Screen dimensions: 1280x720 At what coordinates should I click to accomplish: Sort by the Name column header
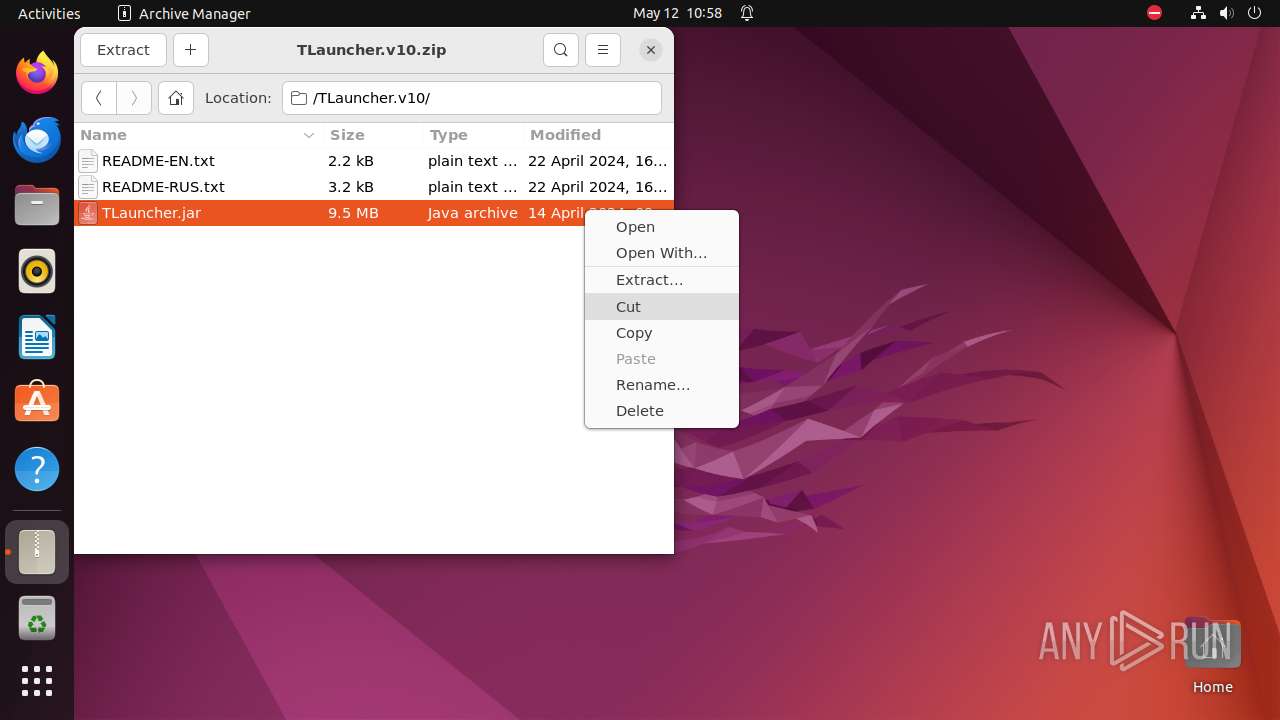click(197, 135)
